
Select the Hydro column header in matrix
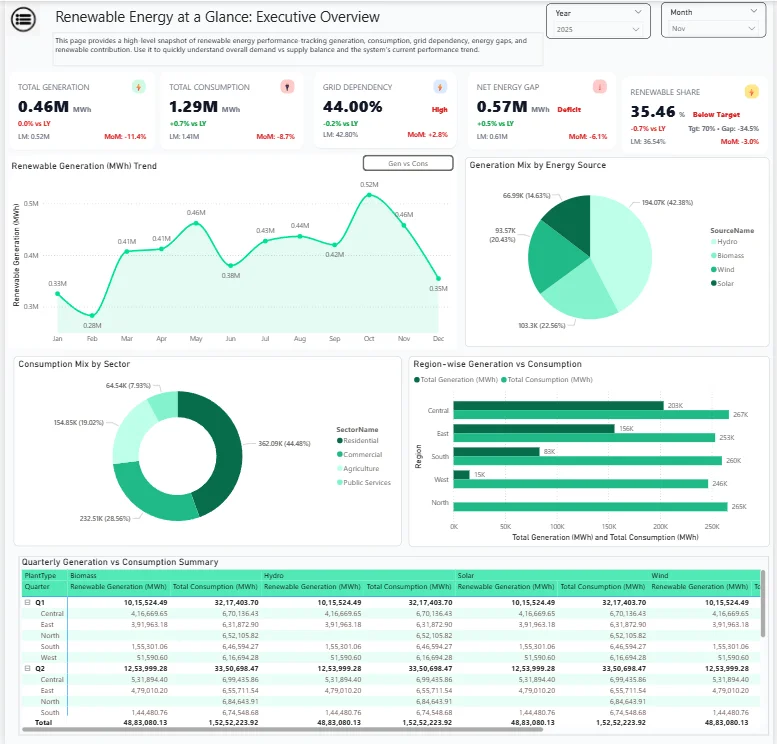coord(273,576)
